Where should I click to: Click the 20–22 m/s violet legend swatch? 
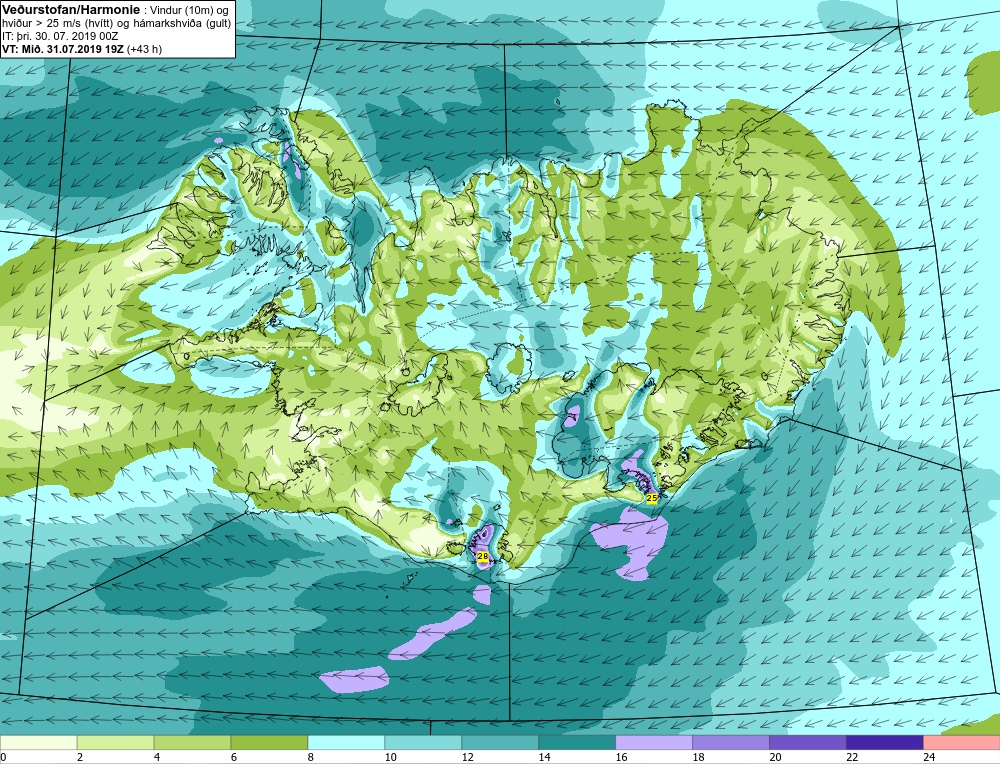807,743
